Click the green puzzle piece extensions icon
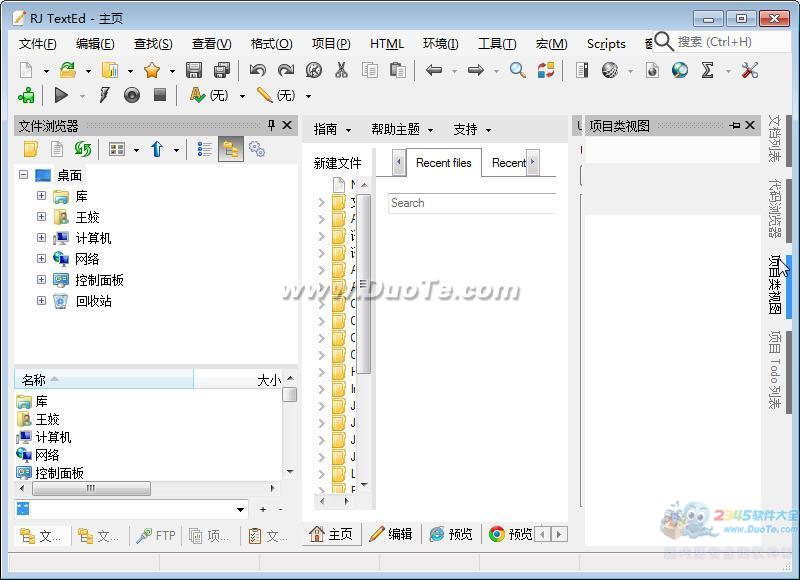This screenshot has height=580, width=800. pyautogui.click(x=27, y=95)
